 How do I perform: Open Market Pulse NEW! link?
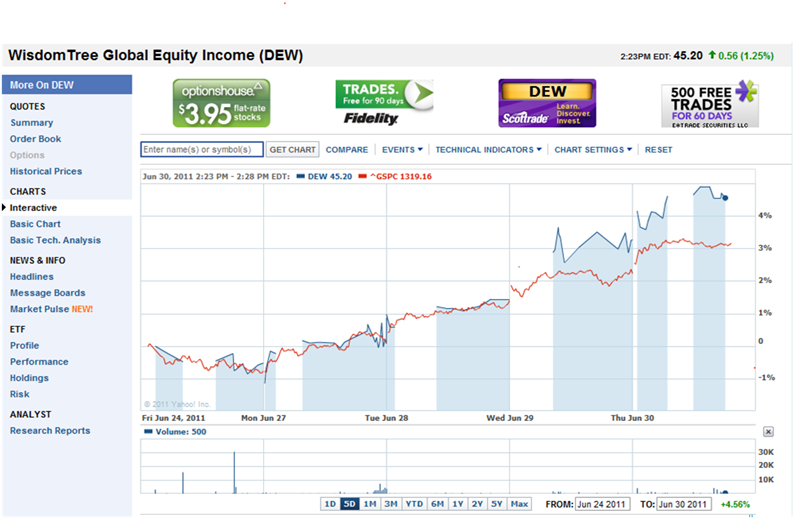[51, 309]
